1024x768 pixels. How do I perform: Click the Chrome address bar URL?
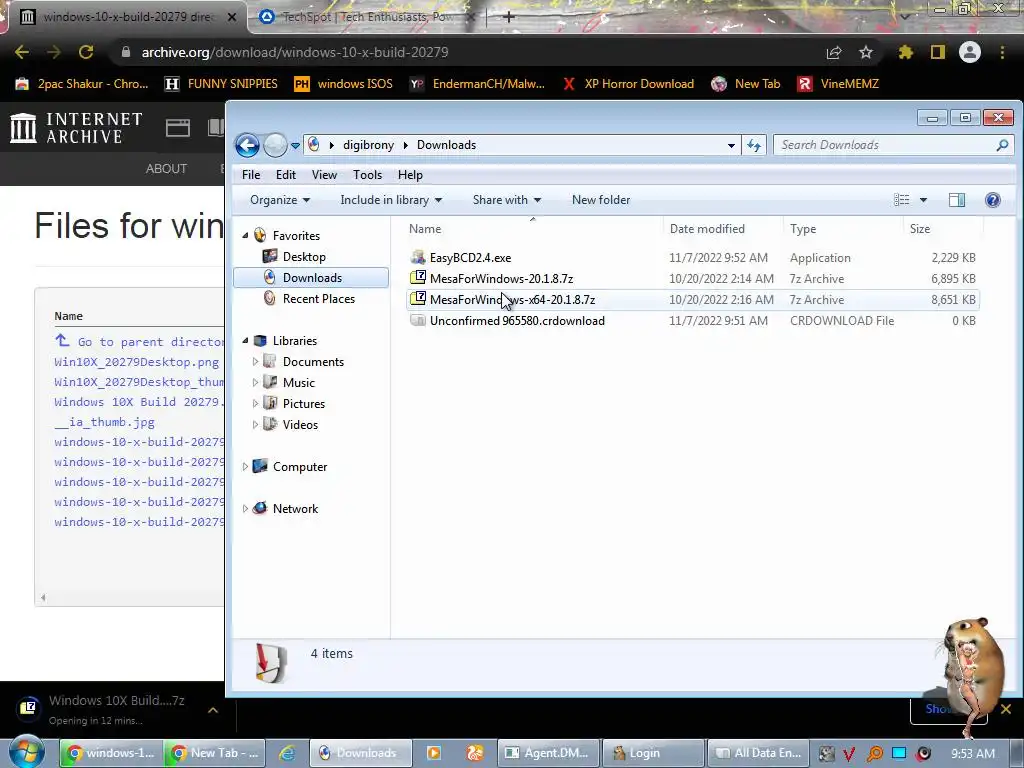pos(295,52)
